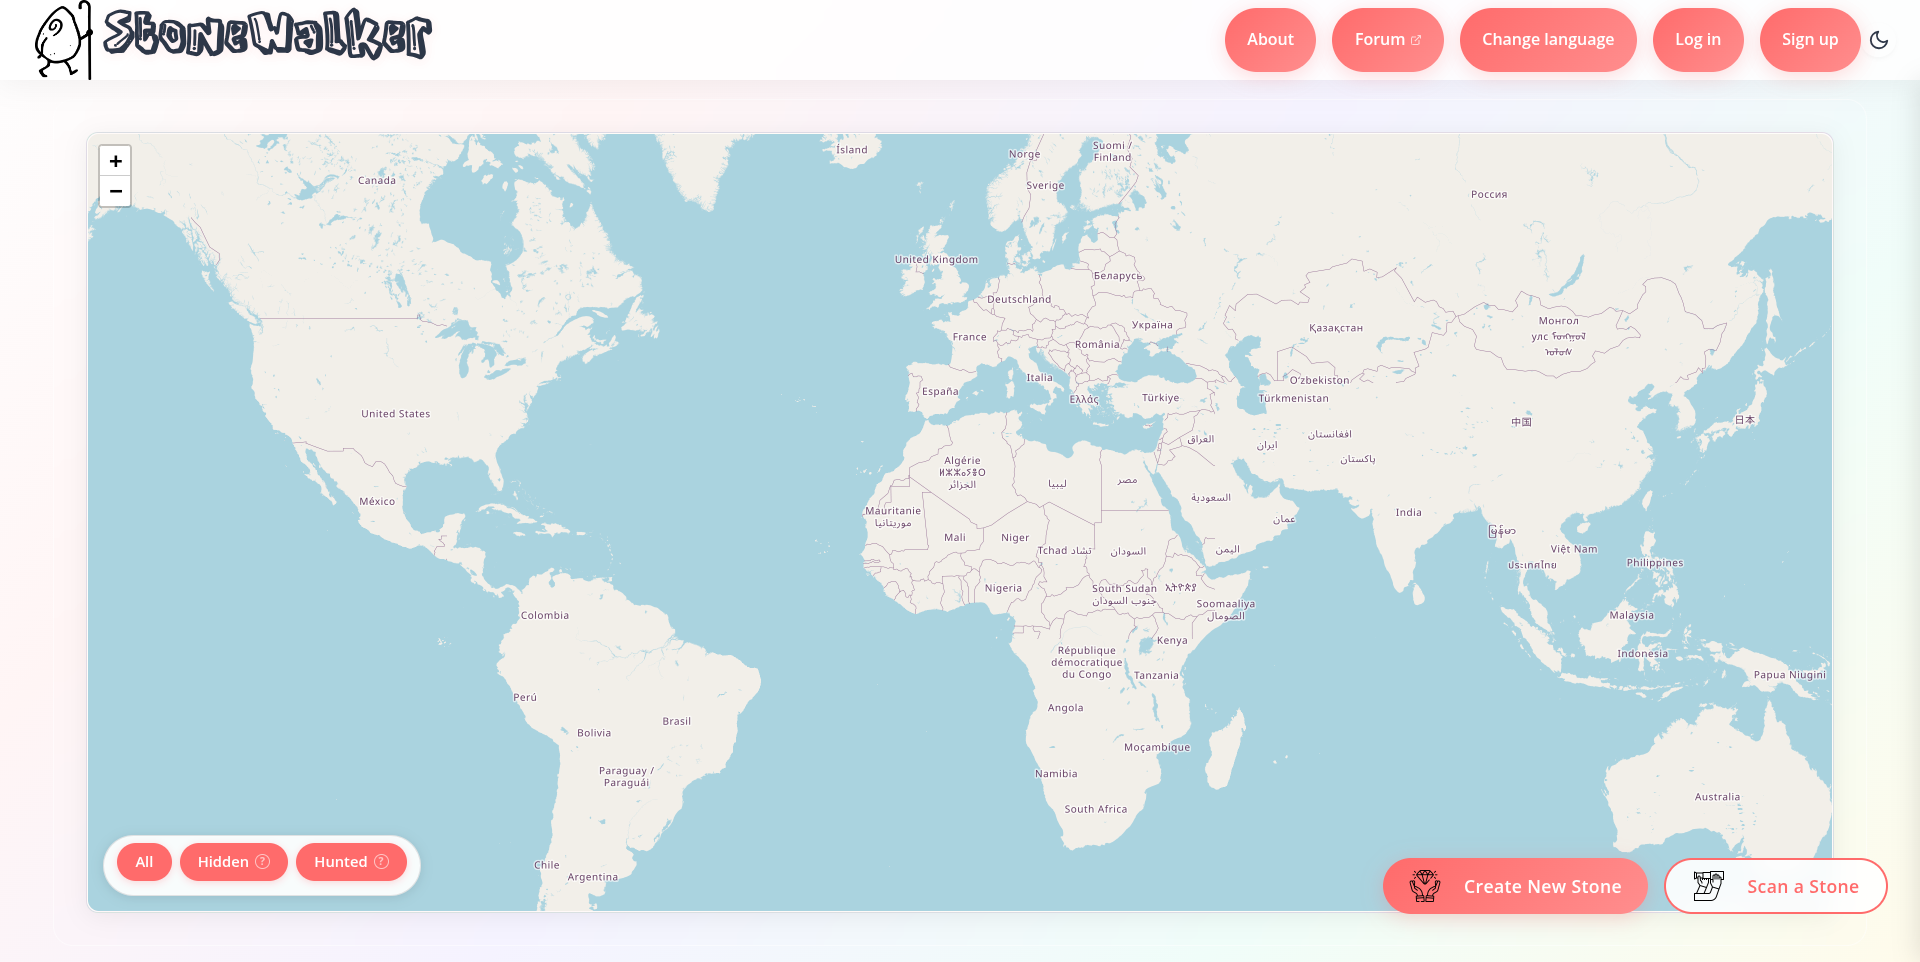Viewport: 1920px width, 962px height.
Task: Open the Change language menu
Action: (x=1547, y=40)
